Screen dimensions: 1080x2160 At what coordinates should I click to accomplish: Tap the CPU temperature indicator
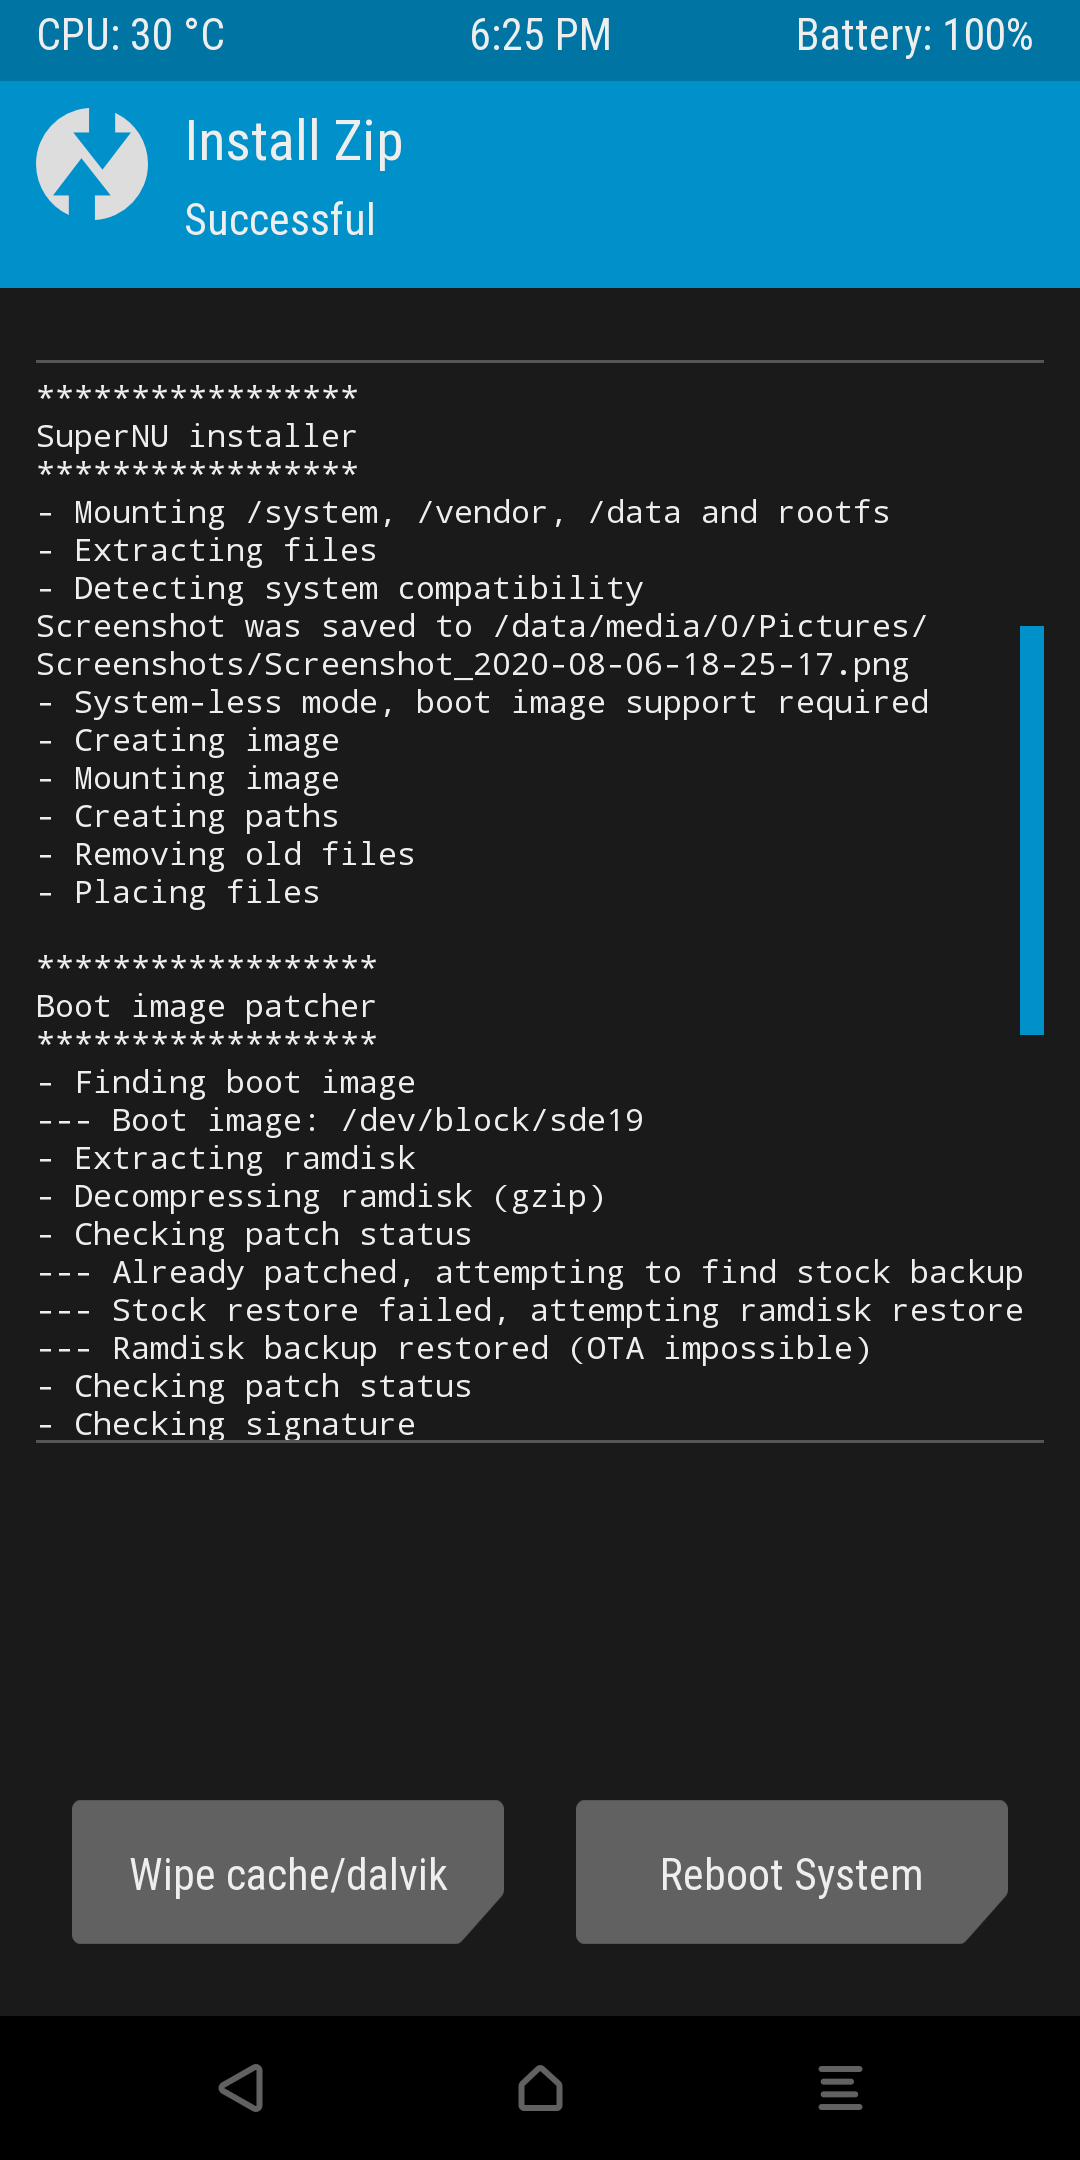coord(131,35)
